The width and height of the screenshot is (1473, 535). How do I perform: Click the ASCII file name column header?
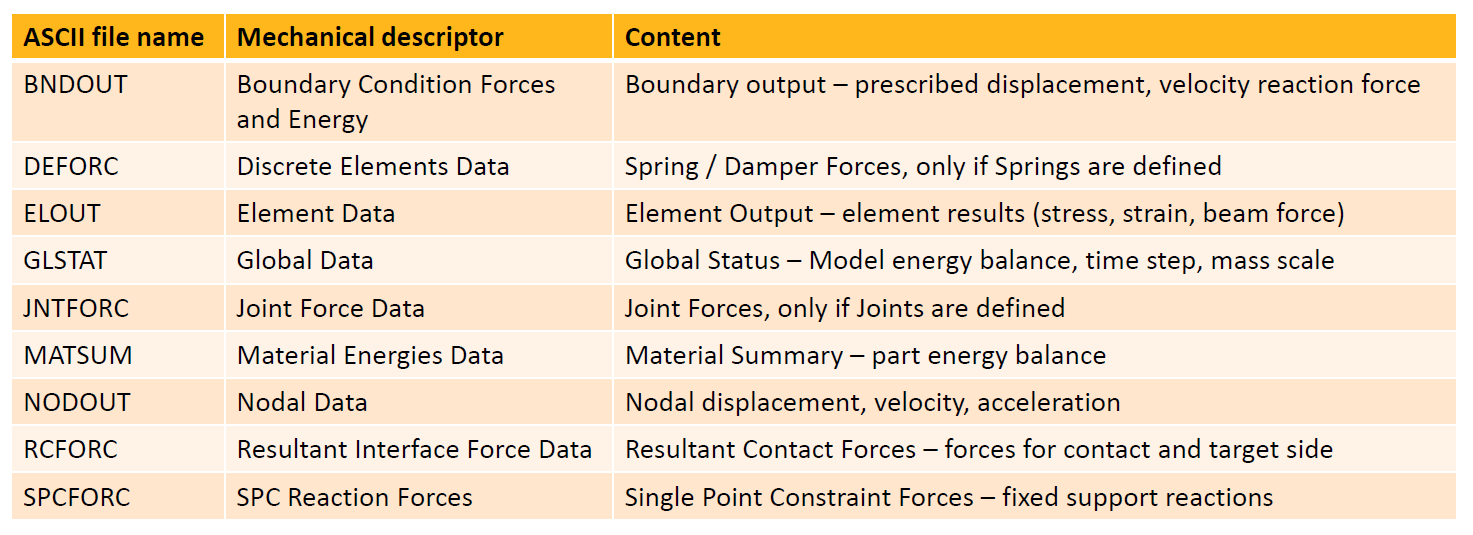click(x=118, y=38)
